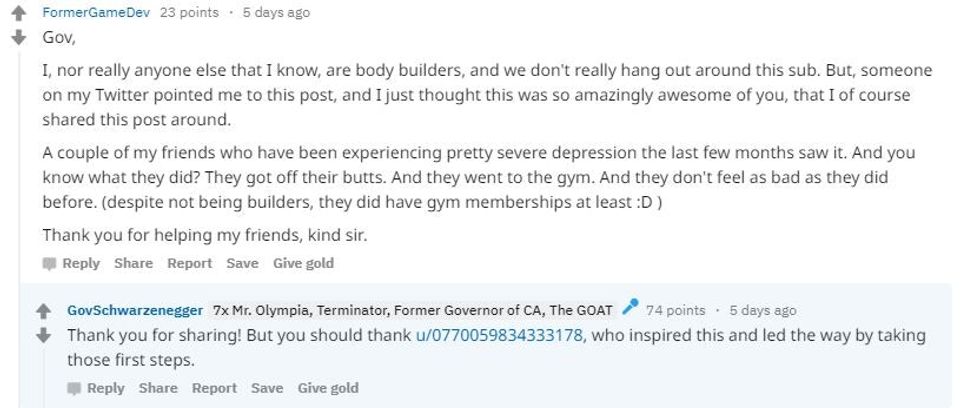Upvote FormerGameDev's comment
This screenshot has height=408, width=980.
point(17,14)
